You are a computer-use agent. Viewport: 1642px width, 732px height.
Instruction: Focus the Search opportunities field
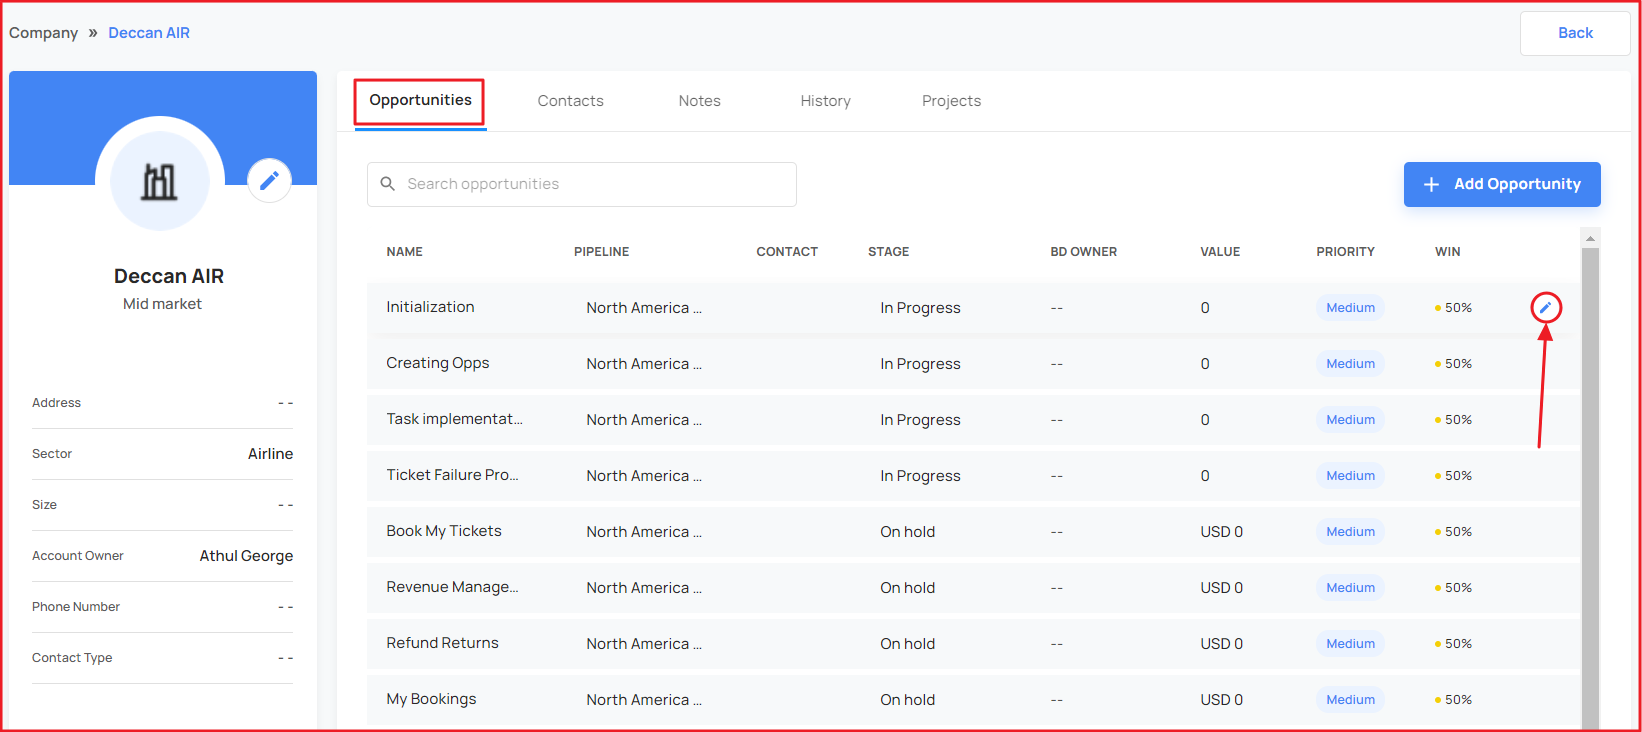pyautogui.click(x=582, y=184)
